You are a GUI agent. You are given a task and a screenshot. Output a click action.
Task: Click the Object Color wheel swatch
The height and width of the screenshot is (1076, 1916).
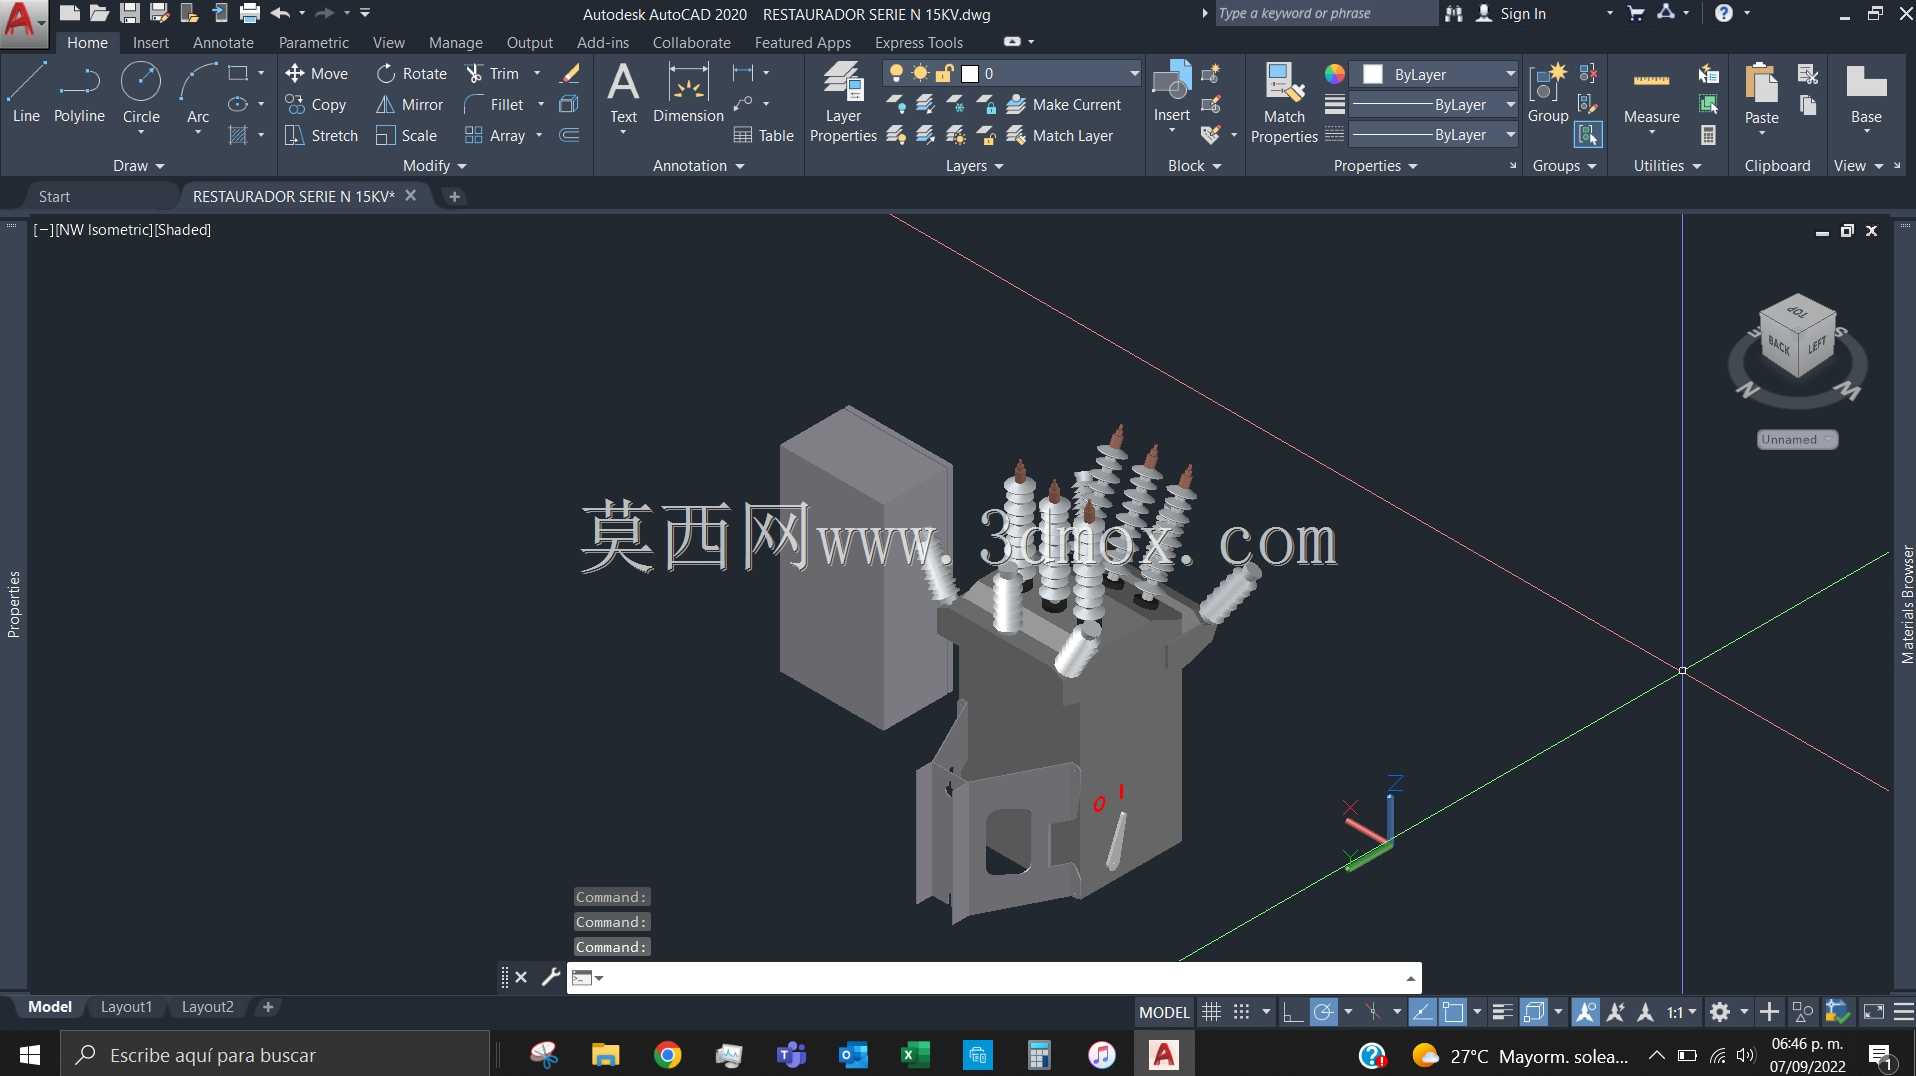(x=1335, y=74)
